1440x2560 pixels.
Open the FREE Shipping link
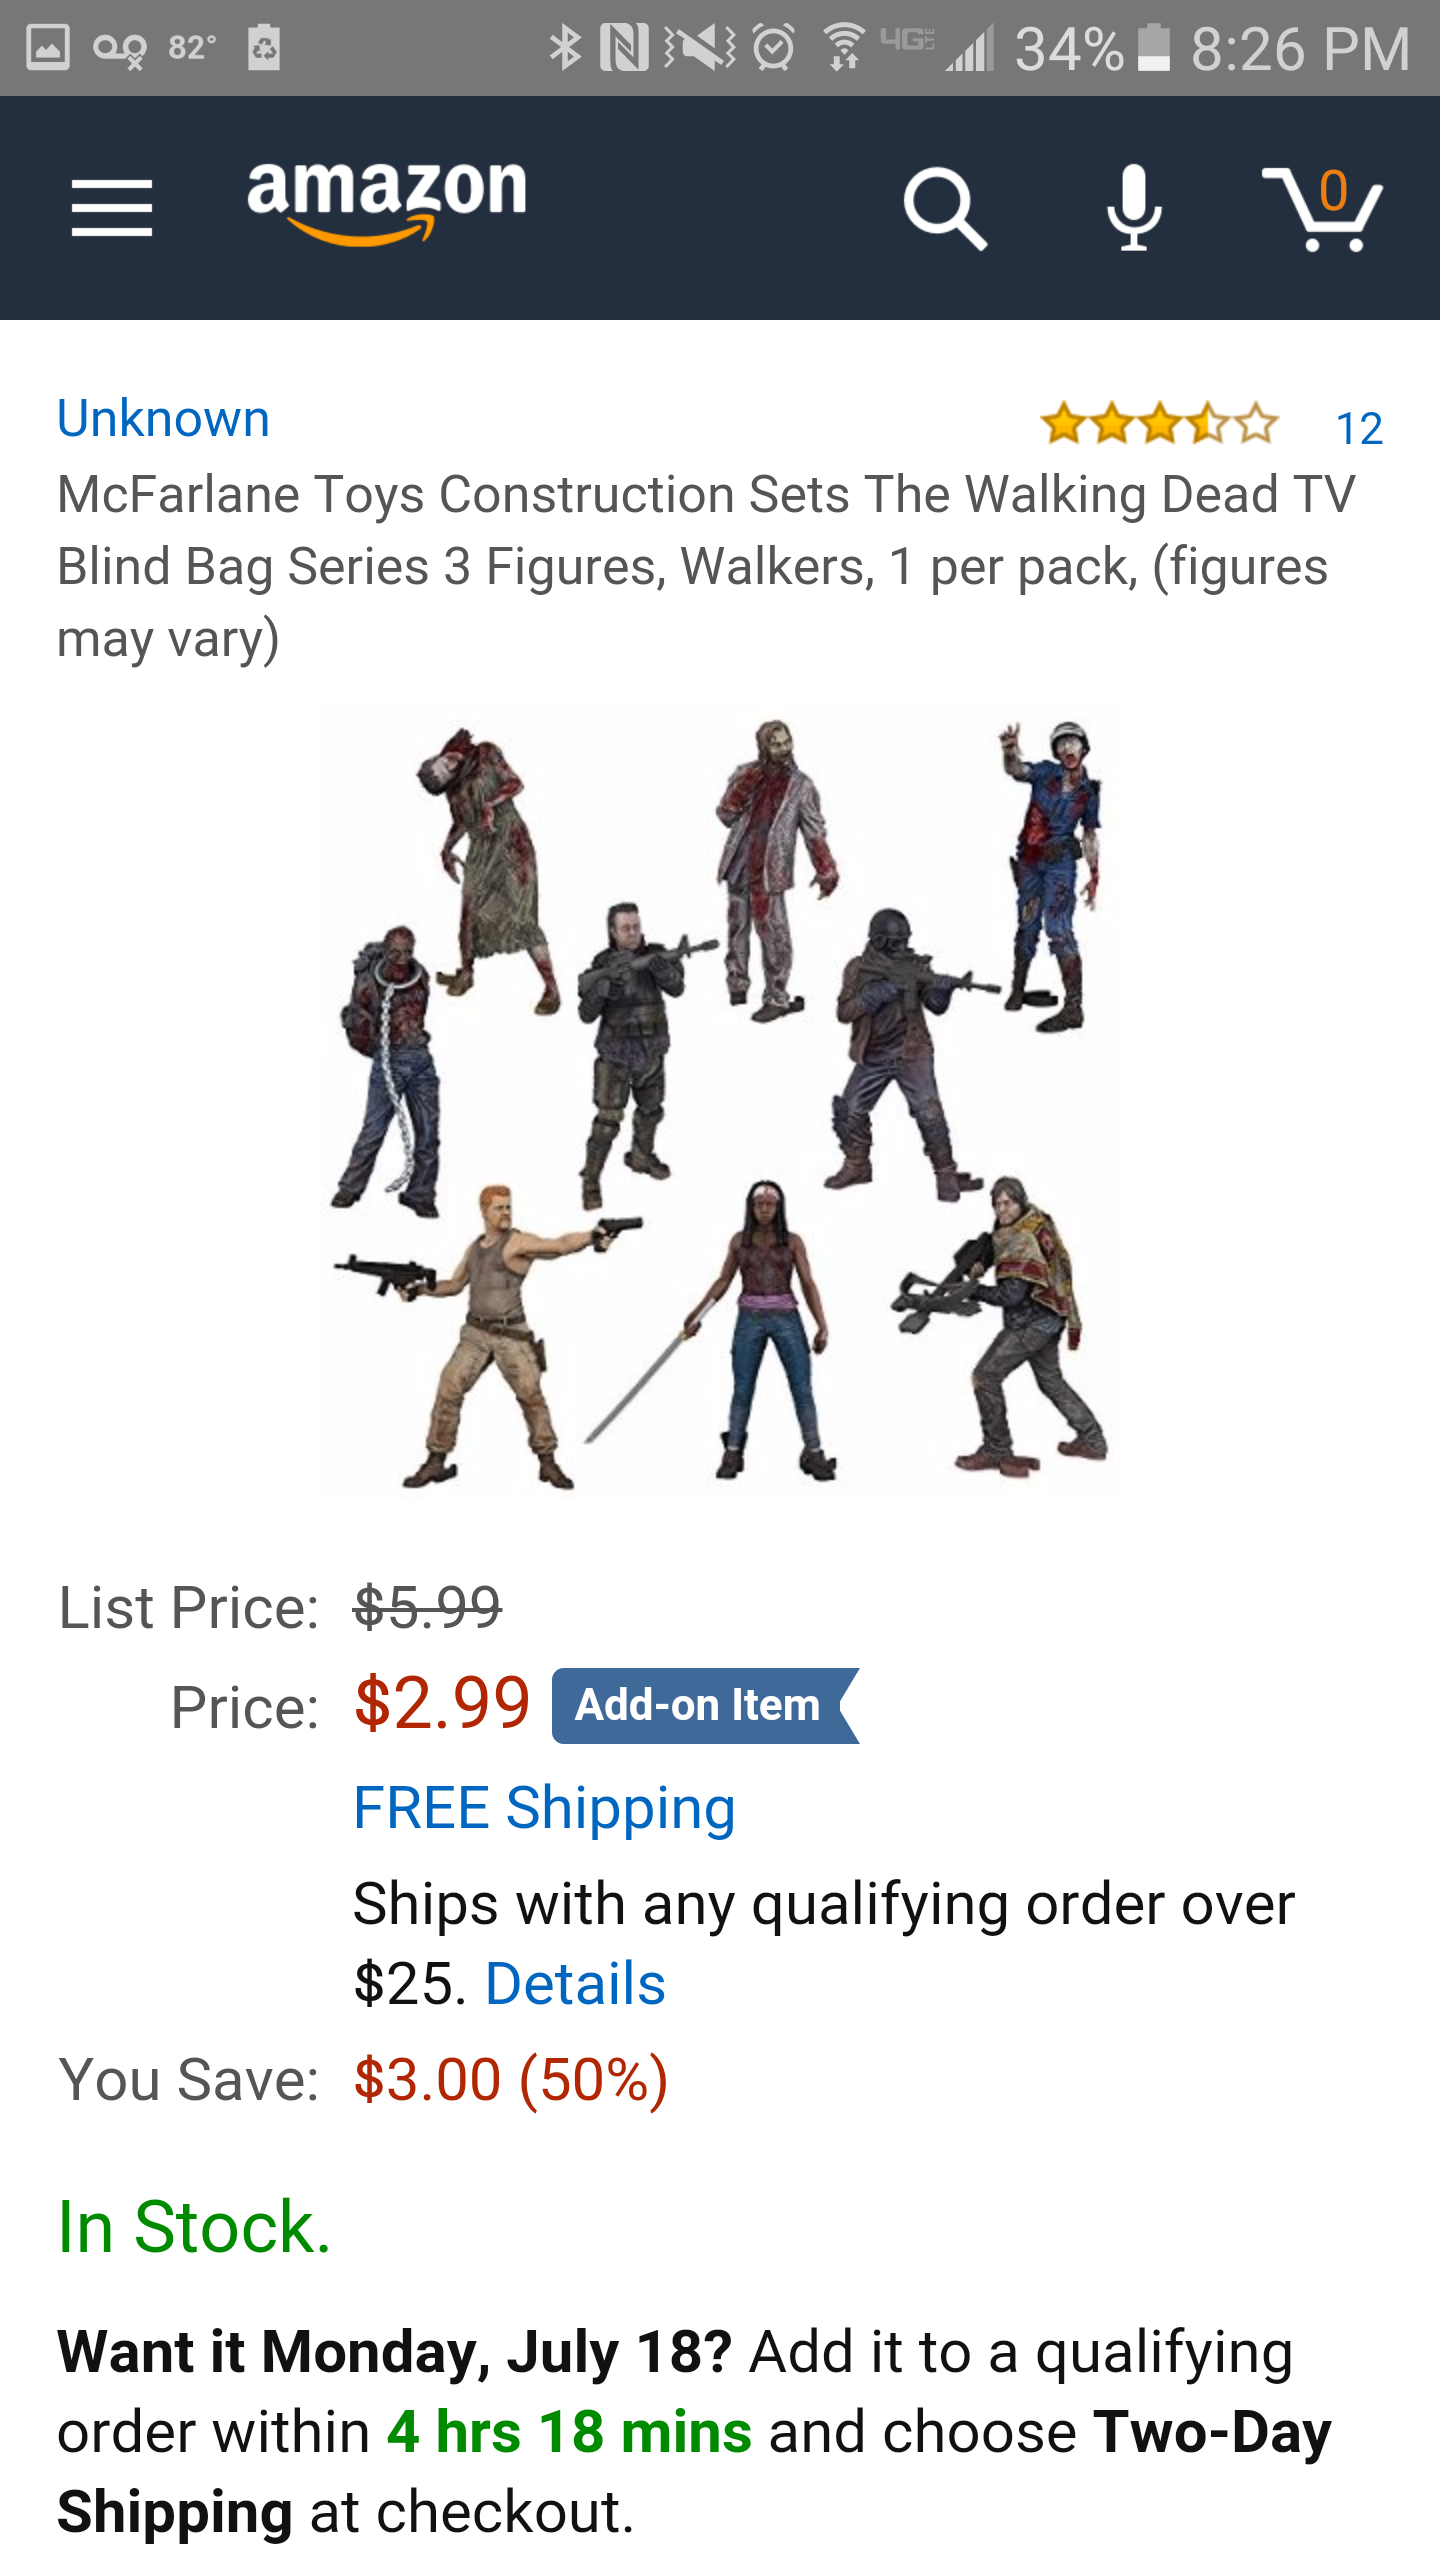544,1808
